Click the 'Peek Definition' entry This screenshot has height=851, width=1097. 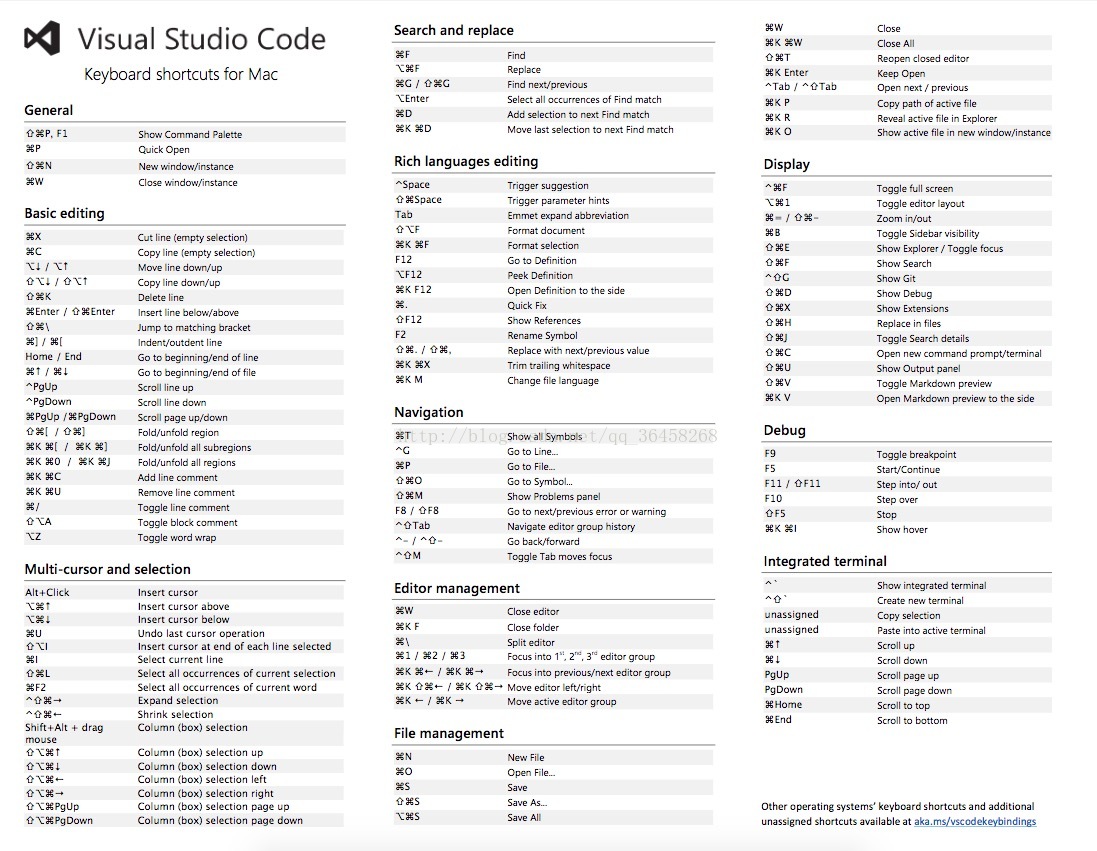[540, 276]
